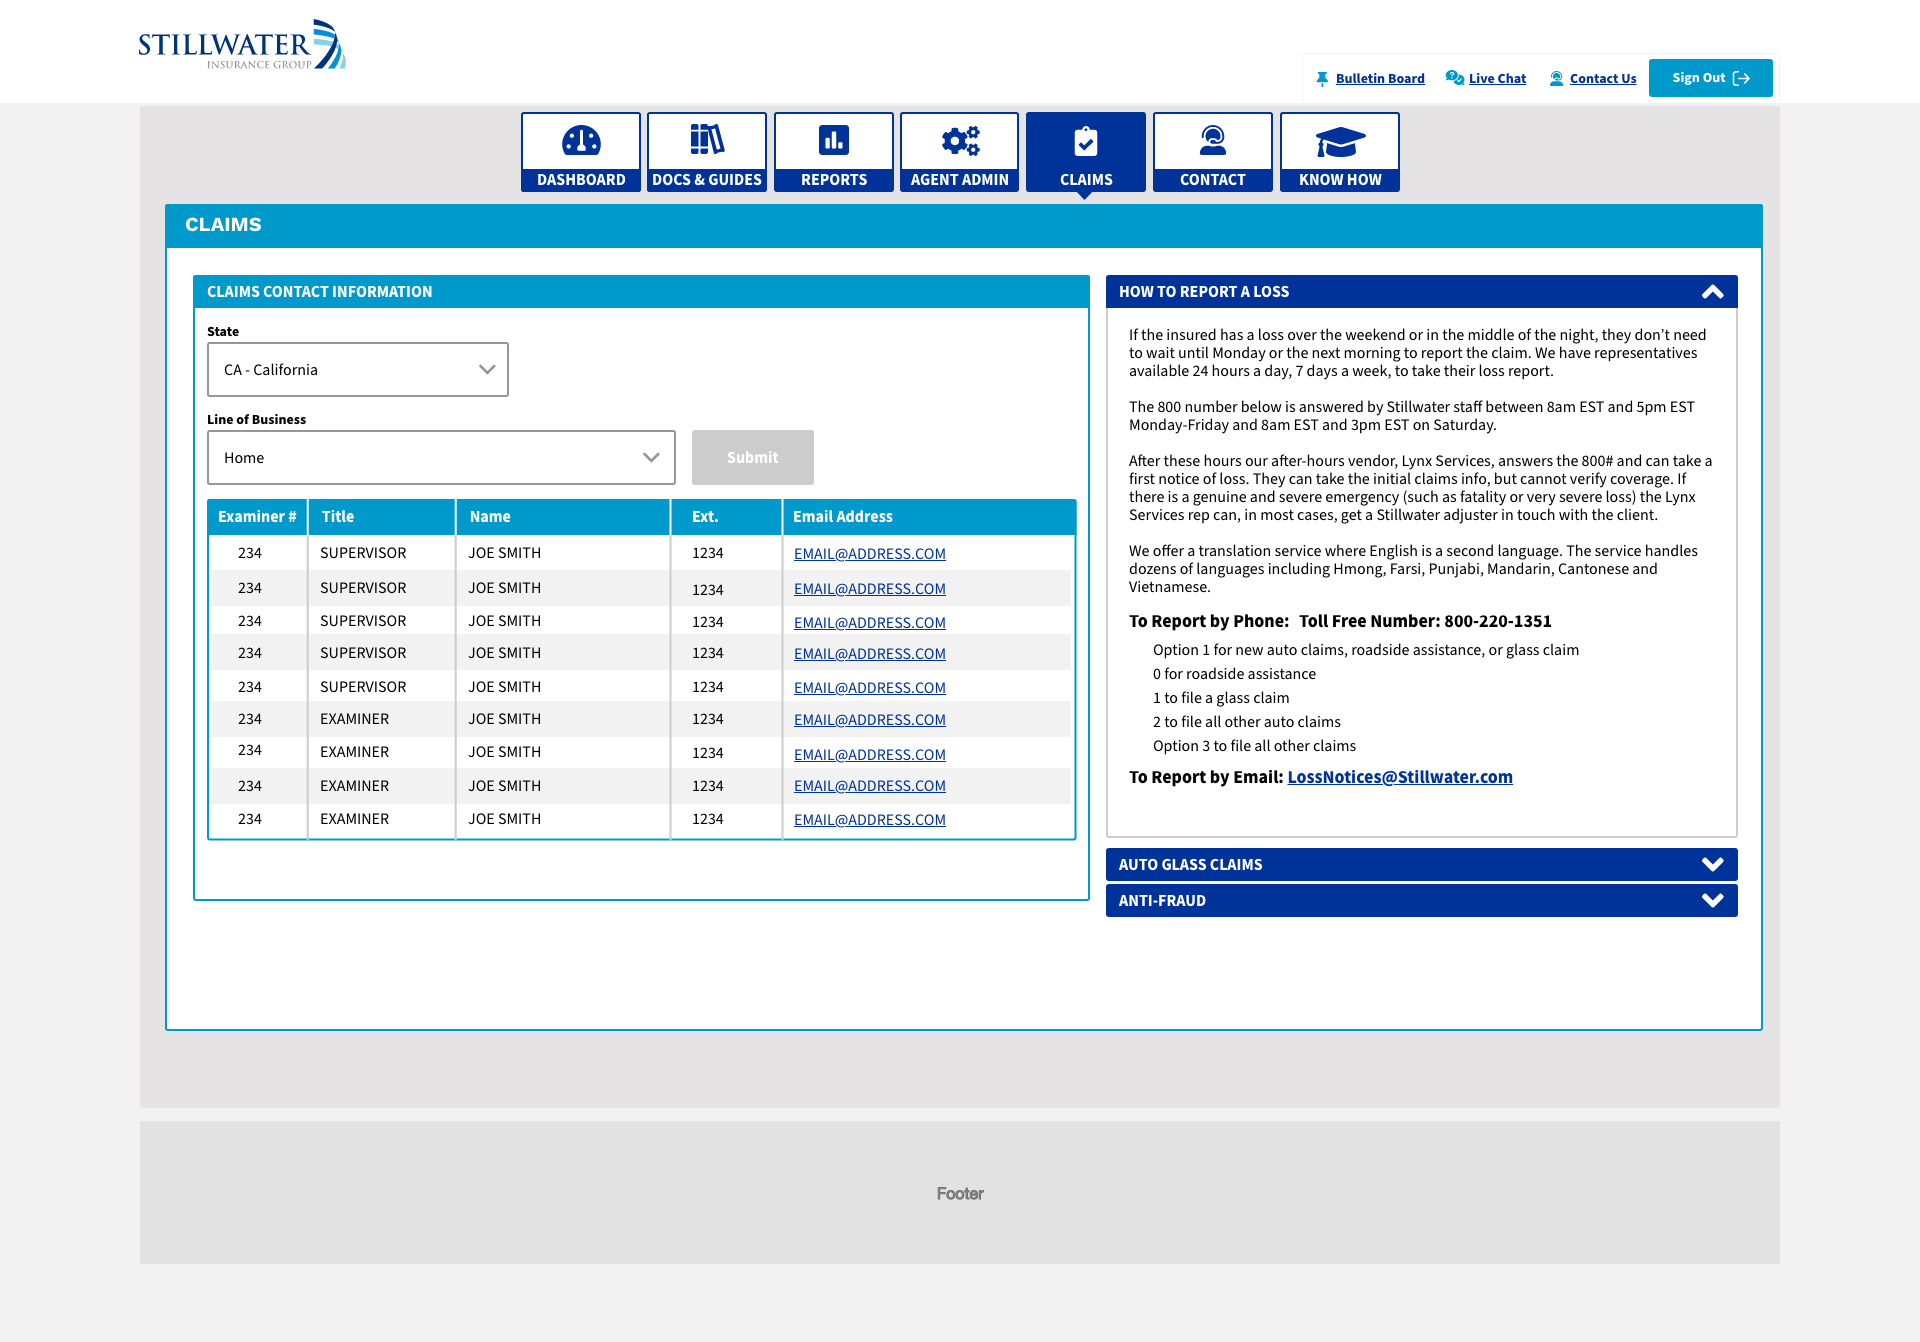1920x1342 pixels.
Task: Click the Bulletin Board pin icon
Action: click(1322, 79)
